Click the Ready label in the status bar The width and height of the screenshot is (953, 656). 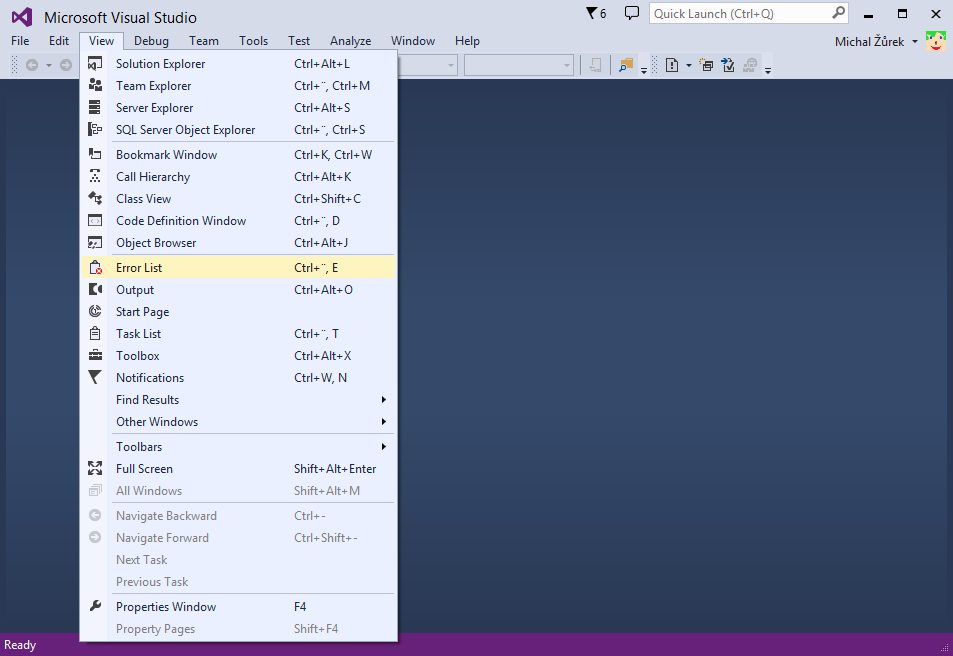20,645
